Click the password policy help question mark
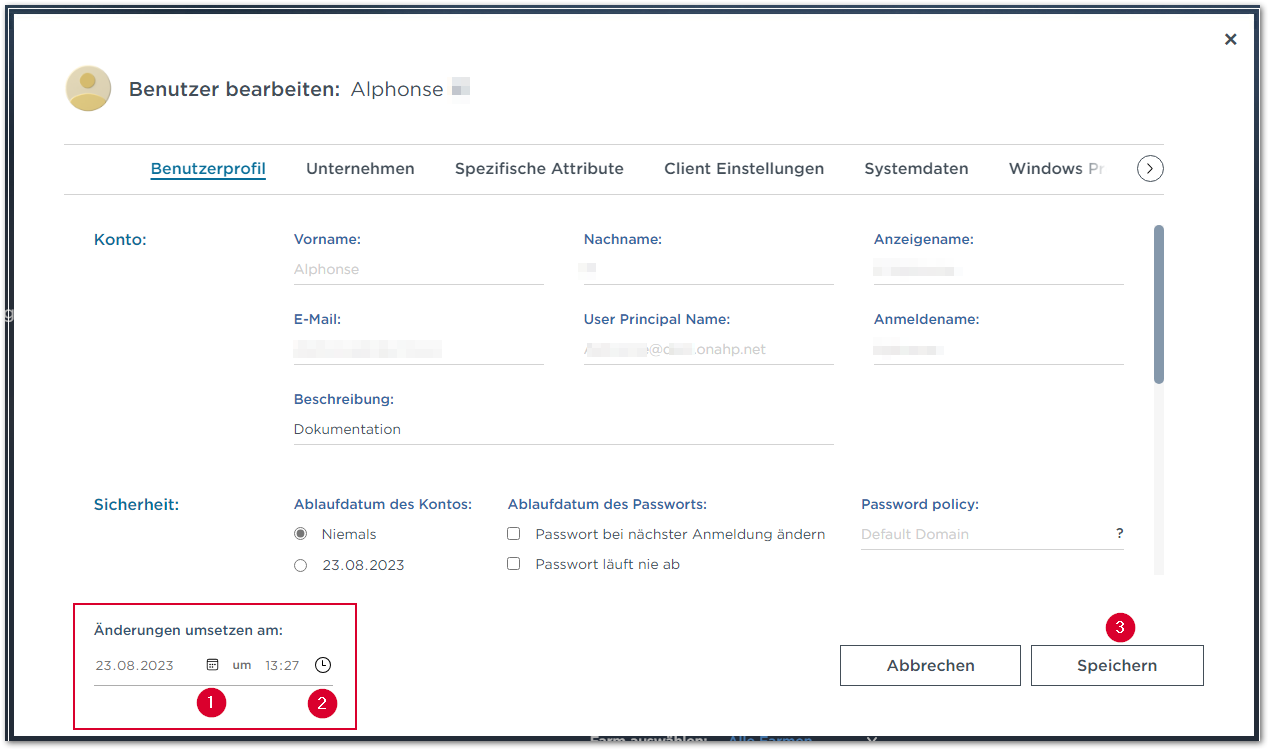Screen dimensions: 1269x750 pos(1120,534)
